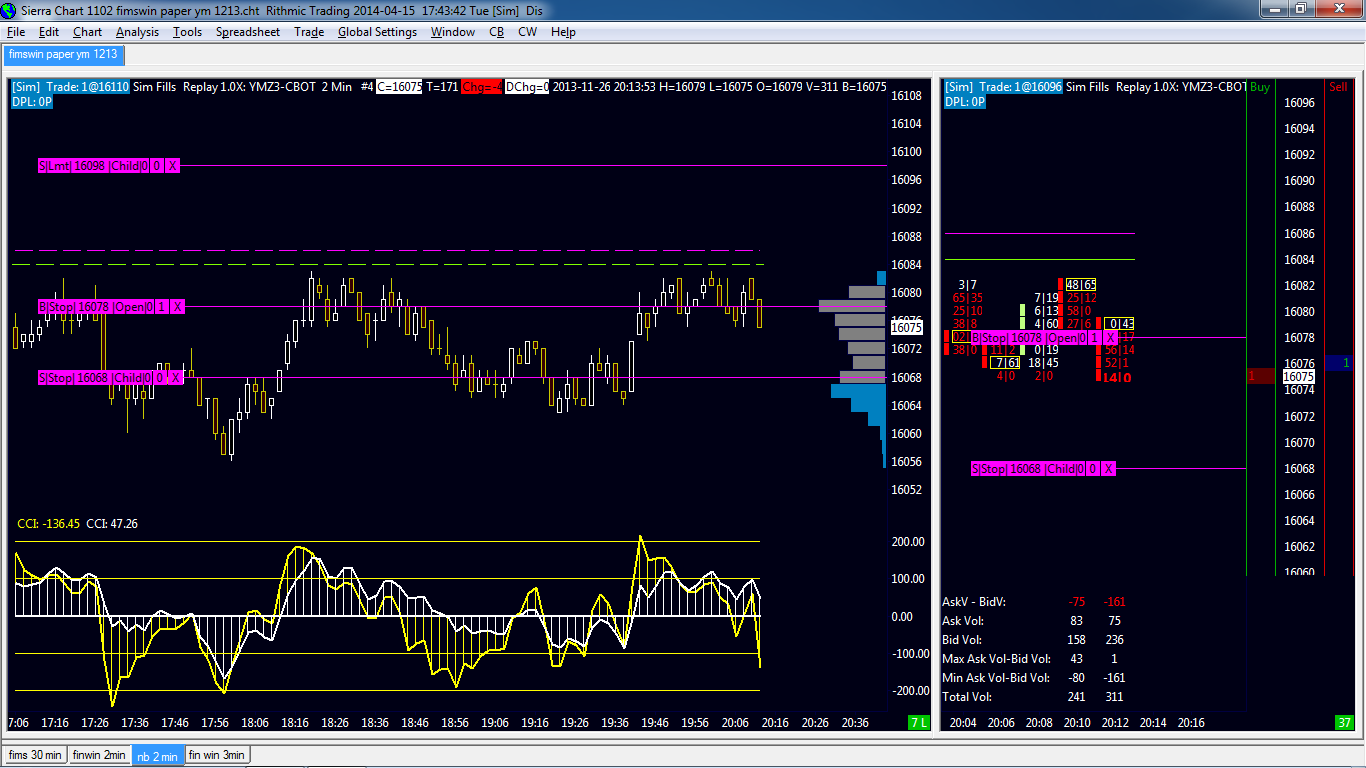Open the Help menu
This screenshot has height=768, width=1366.
[563, 32]
